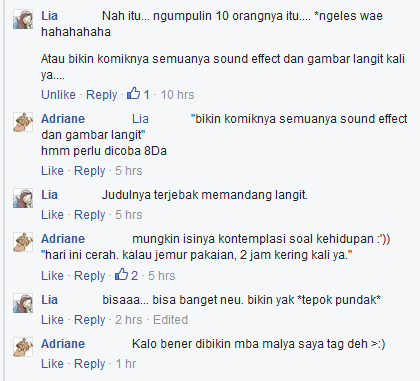Like Adriane's 'hmm perlu dicoba' comment
The height and width of the screenshot is (381, 420).
[x=52, y=171]
